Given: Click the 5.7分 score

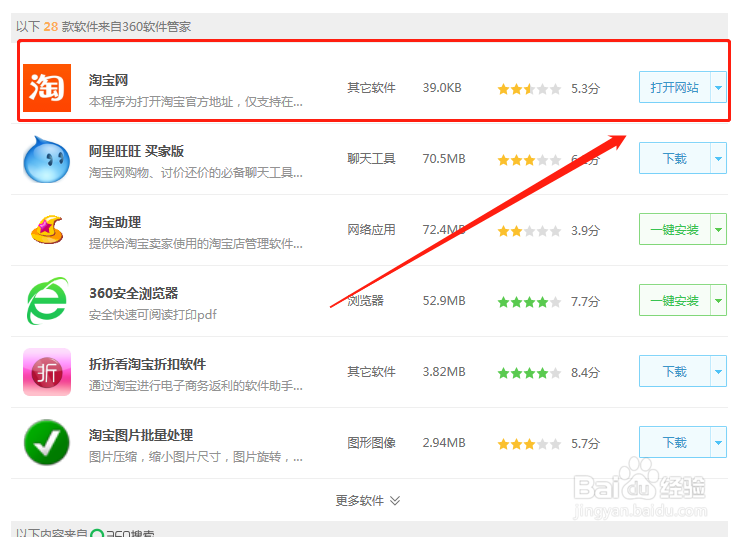Looking at the screenshot, I should tap(585, 444).
